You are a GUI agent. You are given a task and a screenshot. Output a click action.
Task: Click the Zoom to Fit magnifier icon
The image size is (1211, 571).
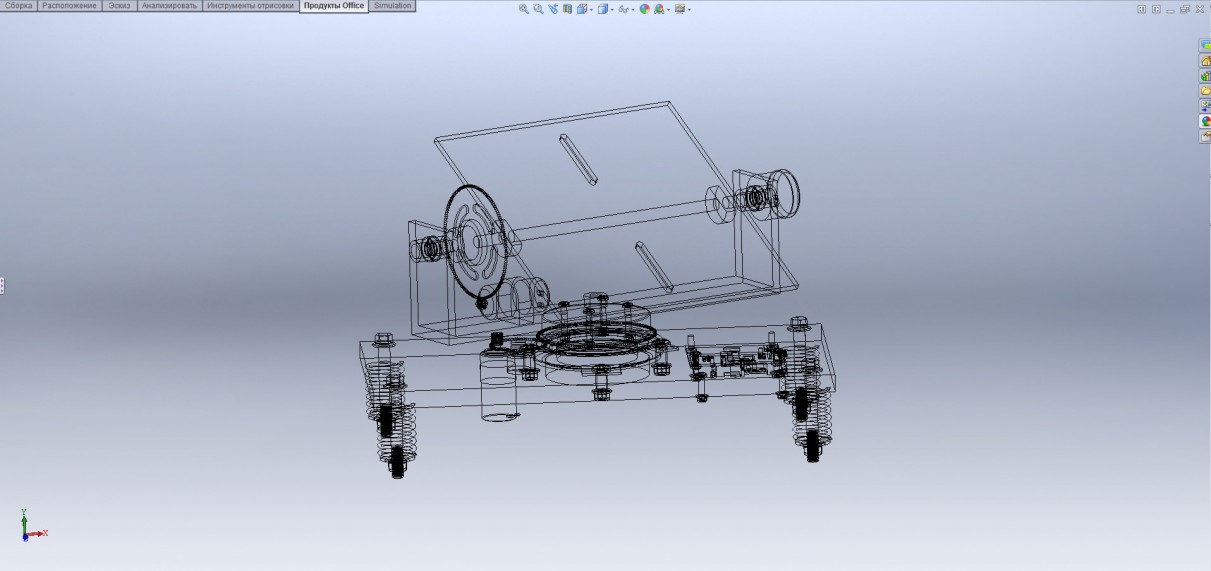point(523,9)
